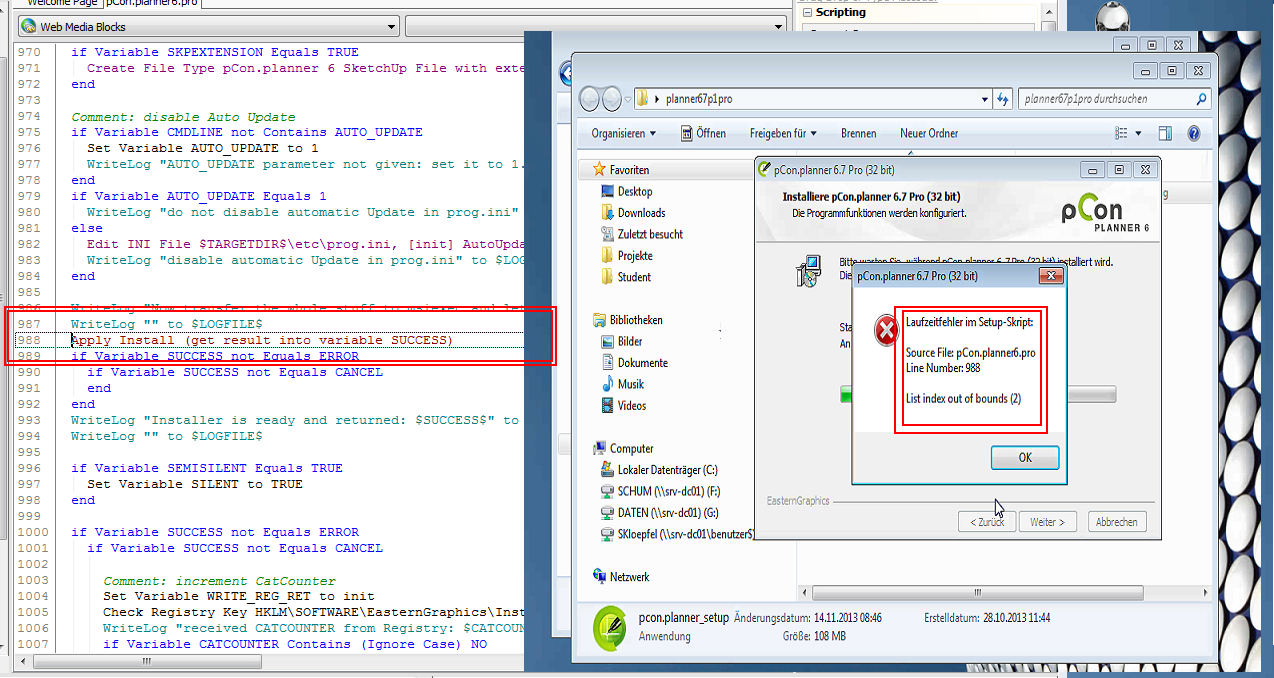The height and width of the screenshot is (678, 1274).
Task: Click Brennen in the Explorer toolbar
Action: tap(858, 133)
